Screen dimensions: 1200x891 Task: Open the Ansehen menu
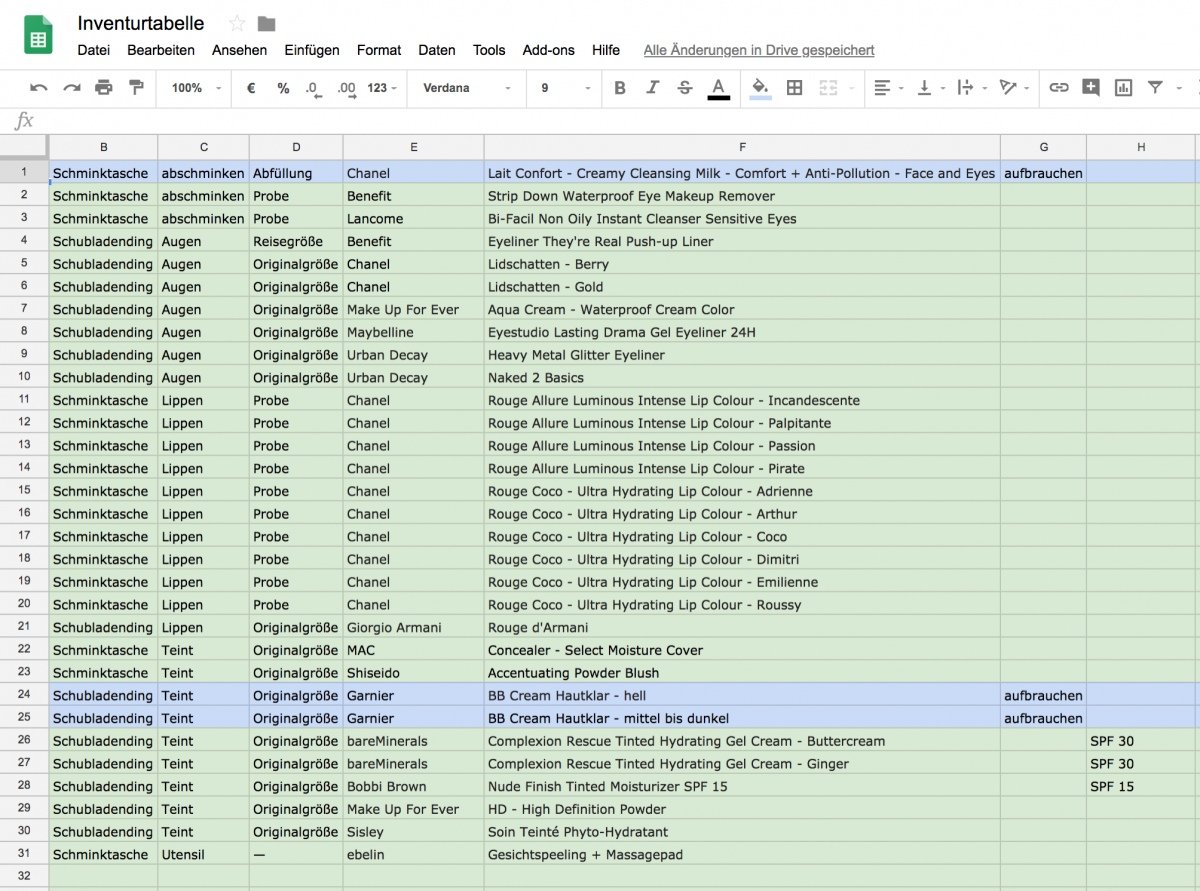point(240,50)
